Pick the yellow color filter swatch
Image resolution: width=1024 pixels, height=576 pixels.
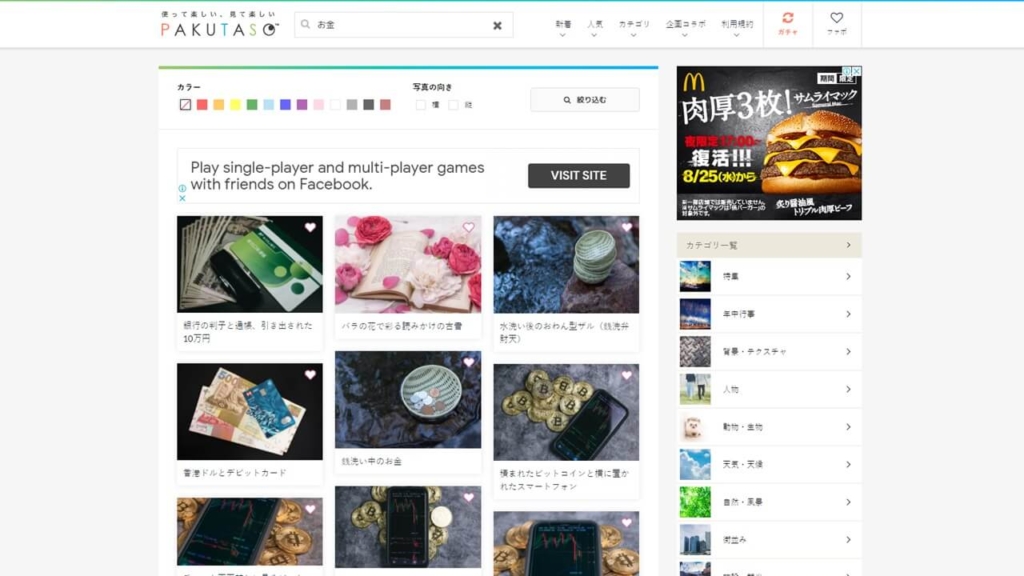235,104
